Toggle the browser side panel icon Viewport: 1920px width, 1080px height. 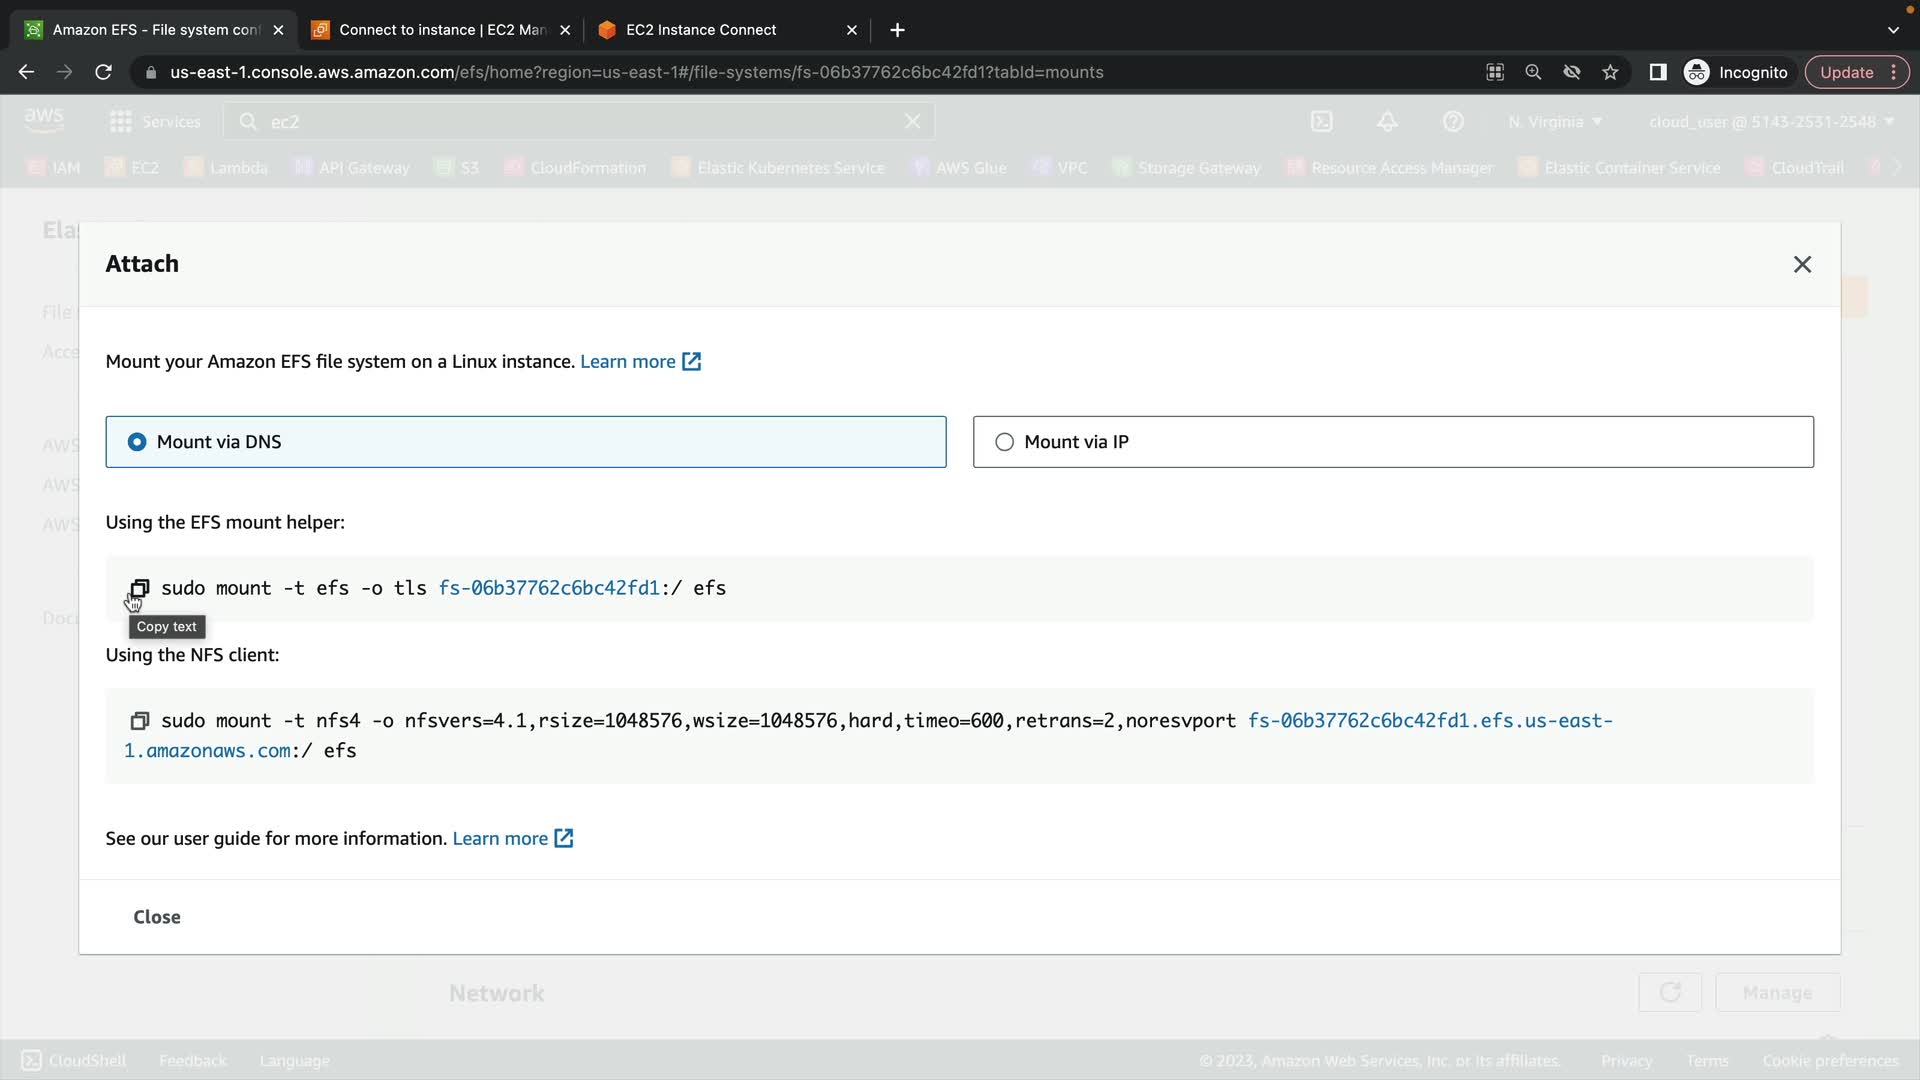pyautogui.click(x=1657, y=72)
